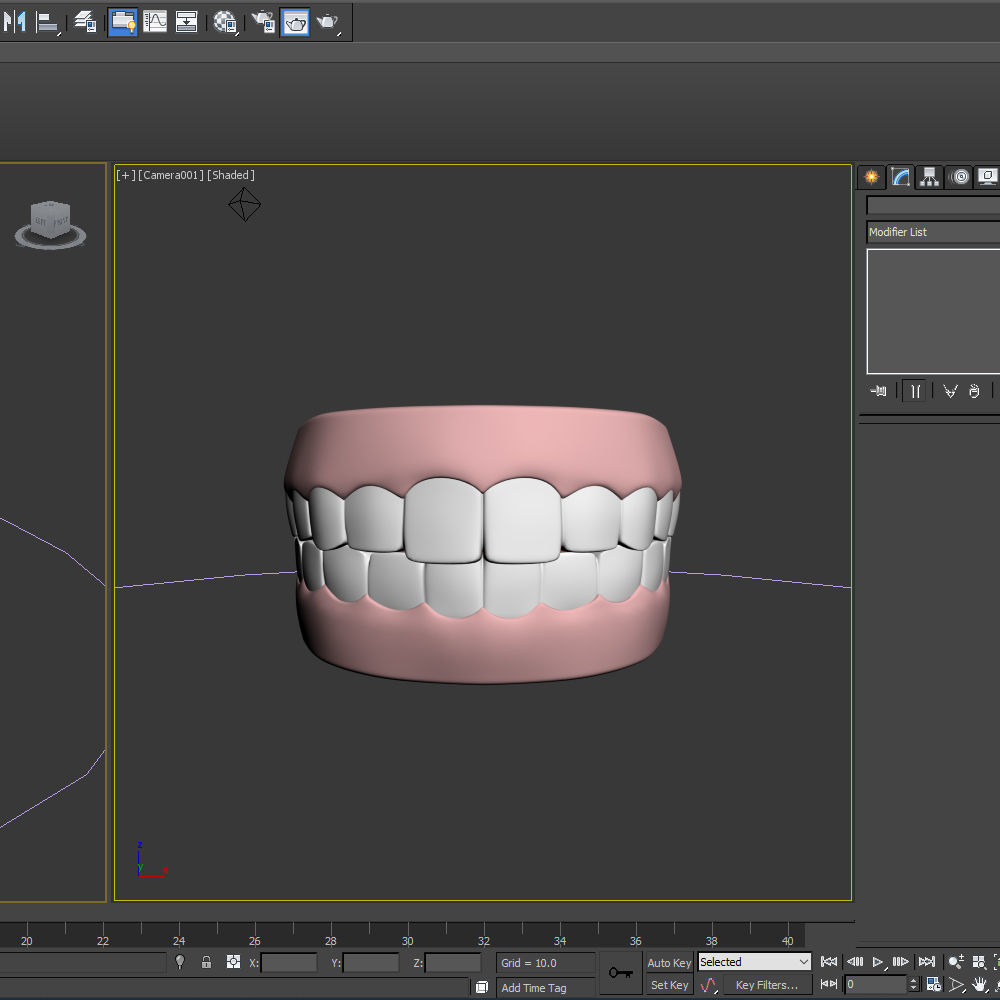Switch to the Hierarchy command panel tab
The height and width of the screenshot is (1000, 1000).
[929, 177]
